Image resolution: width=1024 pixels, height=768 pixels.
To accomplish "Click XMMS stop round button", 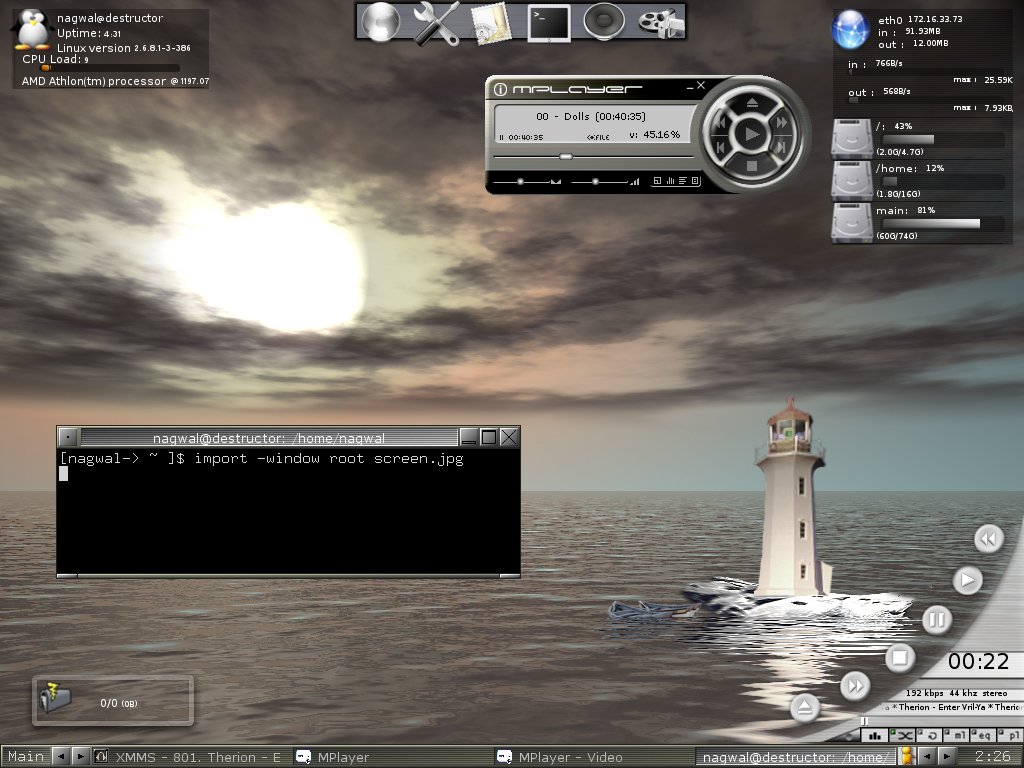I will click(x=899, y=658).
